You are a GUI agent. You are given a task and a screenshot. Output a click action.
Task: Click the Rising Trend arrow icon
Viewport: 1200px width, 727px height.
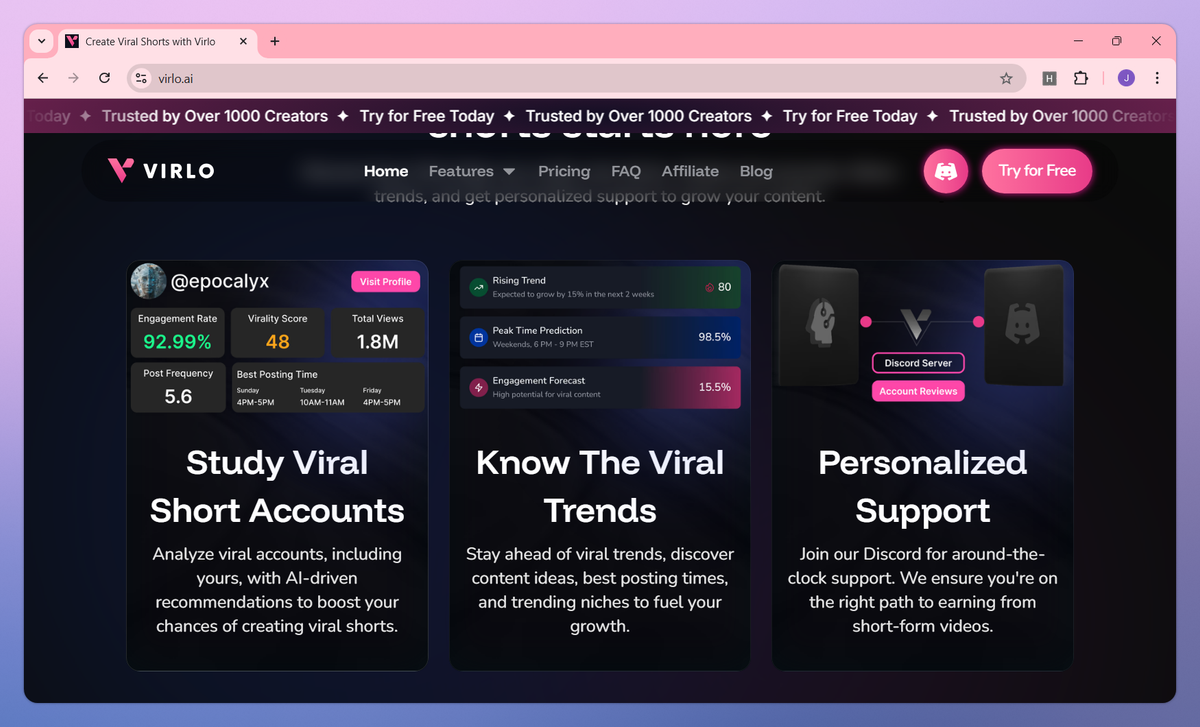[x=478, y=287]
